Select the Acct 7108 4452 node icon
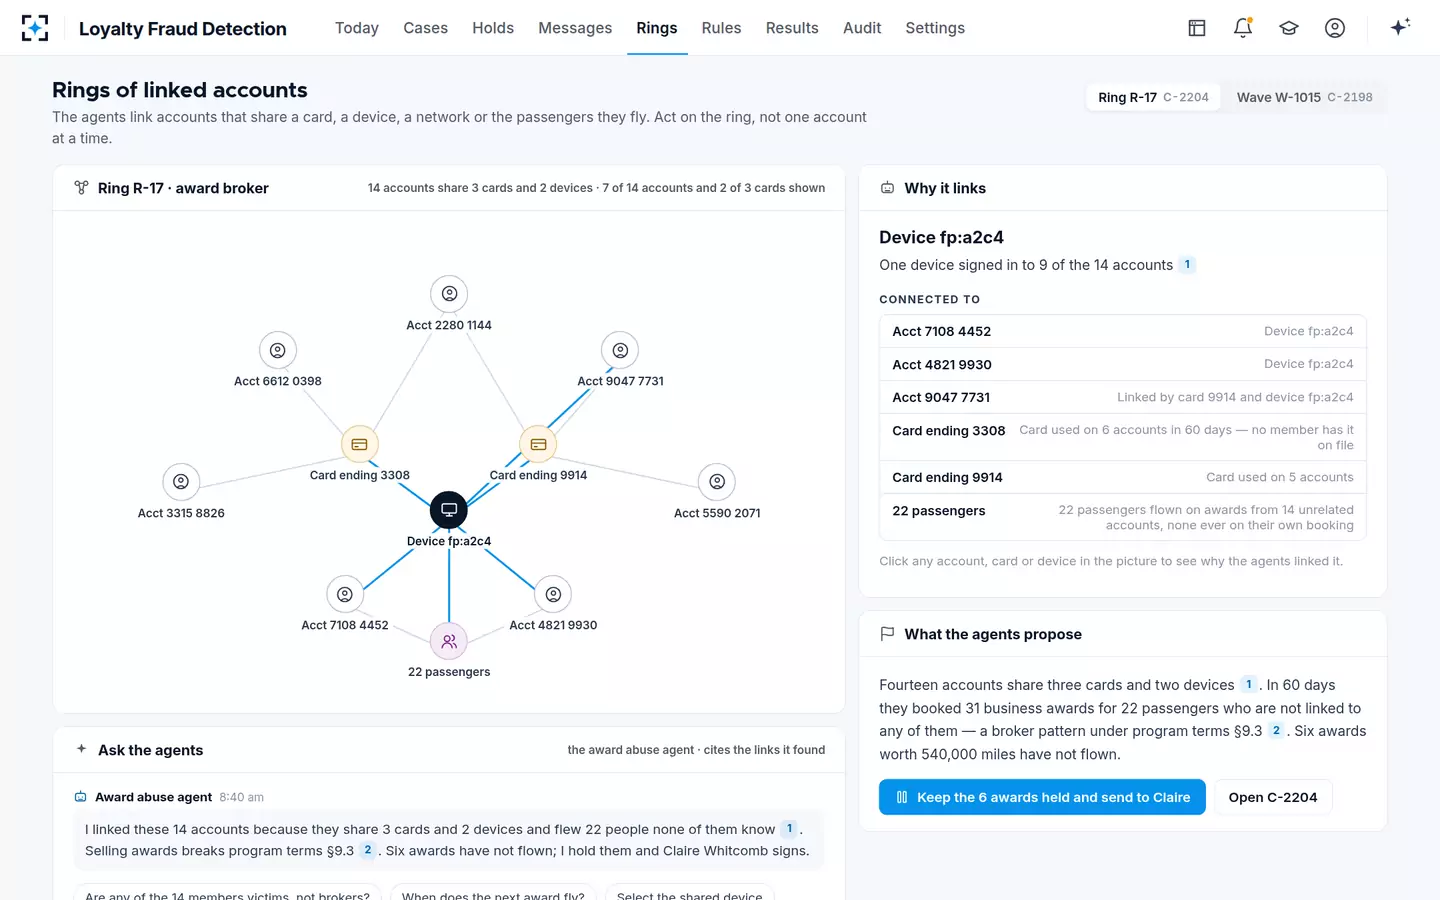 pos(345,594)
